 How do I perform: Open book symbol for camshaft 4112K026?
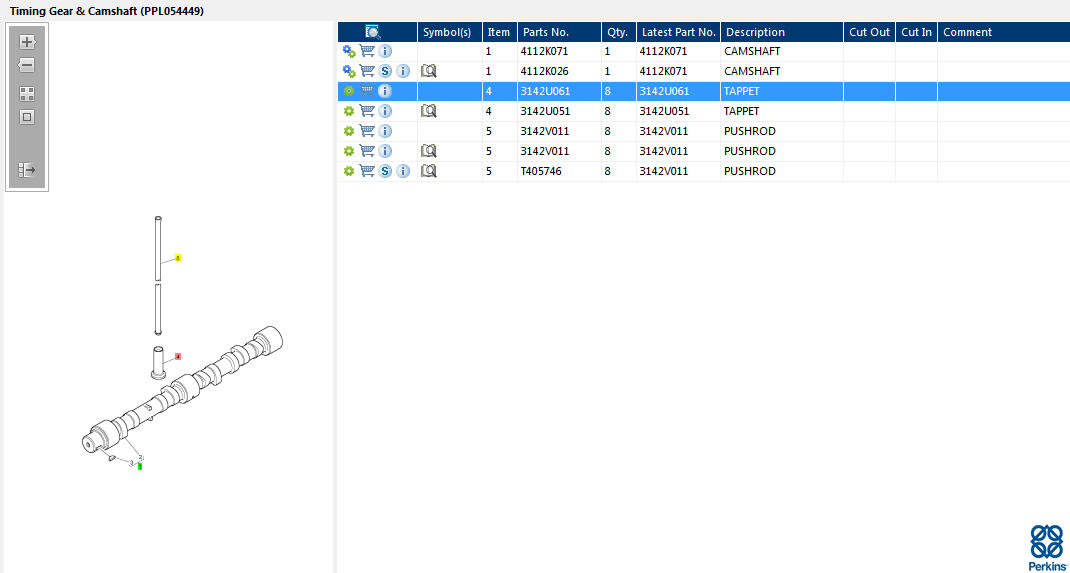pyautogui.click(x=429, y=71)
